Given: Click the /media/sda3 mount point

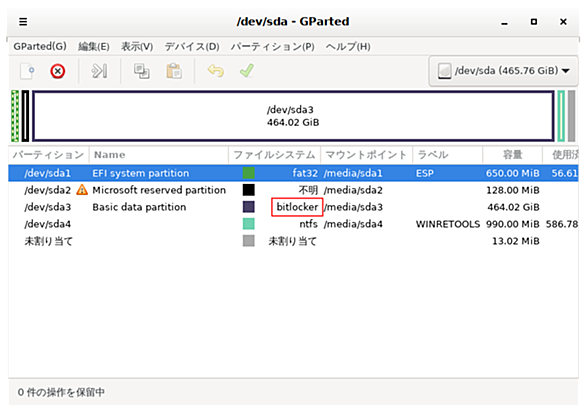Looking at the screenshot, I should point(353,207).
